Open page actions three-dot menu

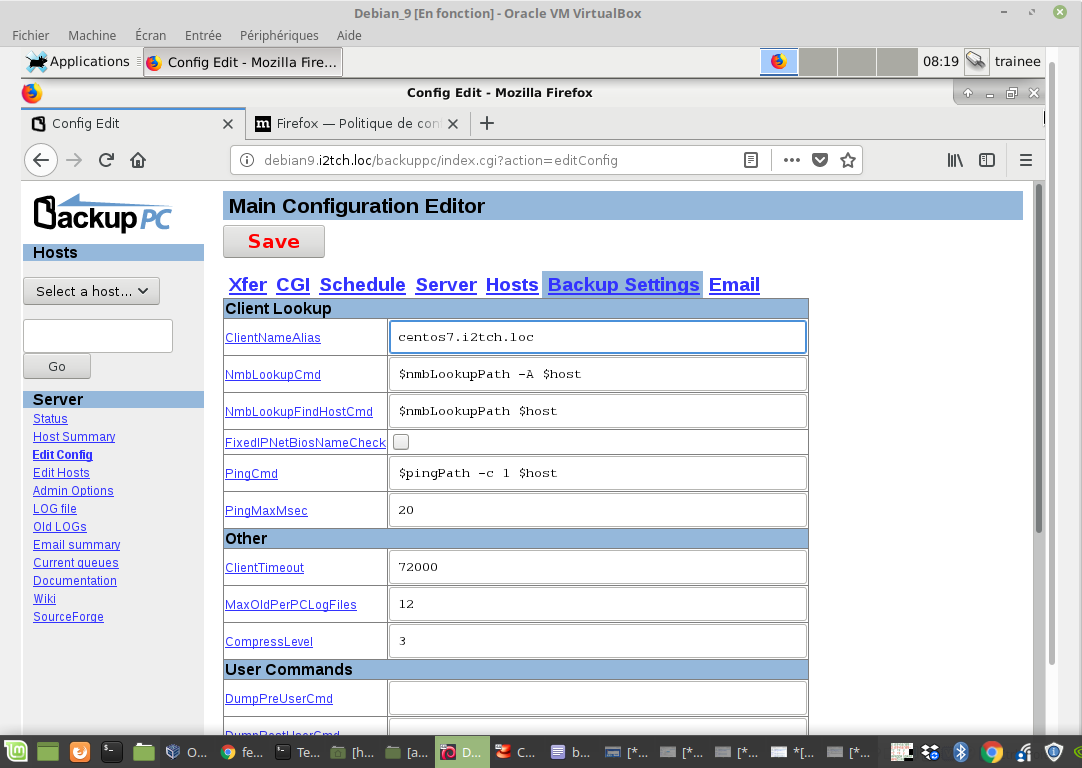792,160
